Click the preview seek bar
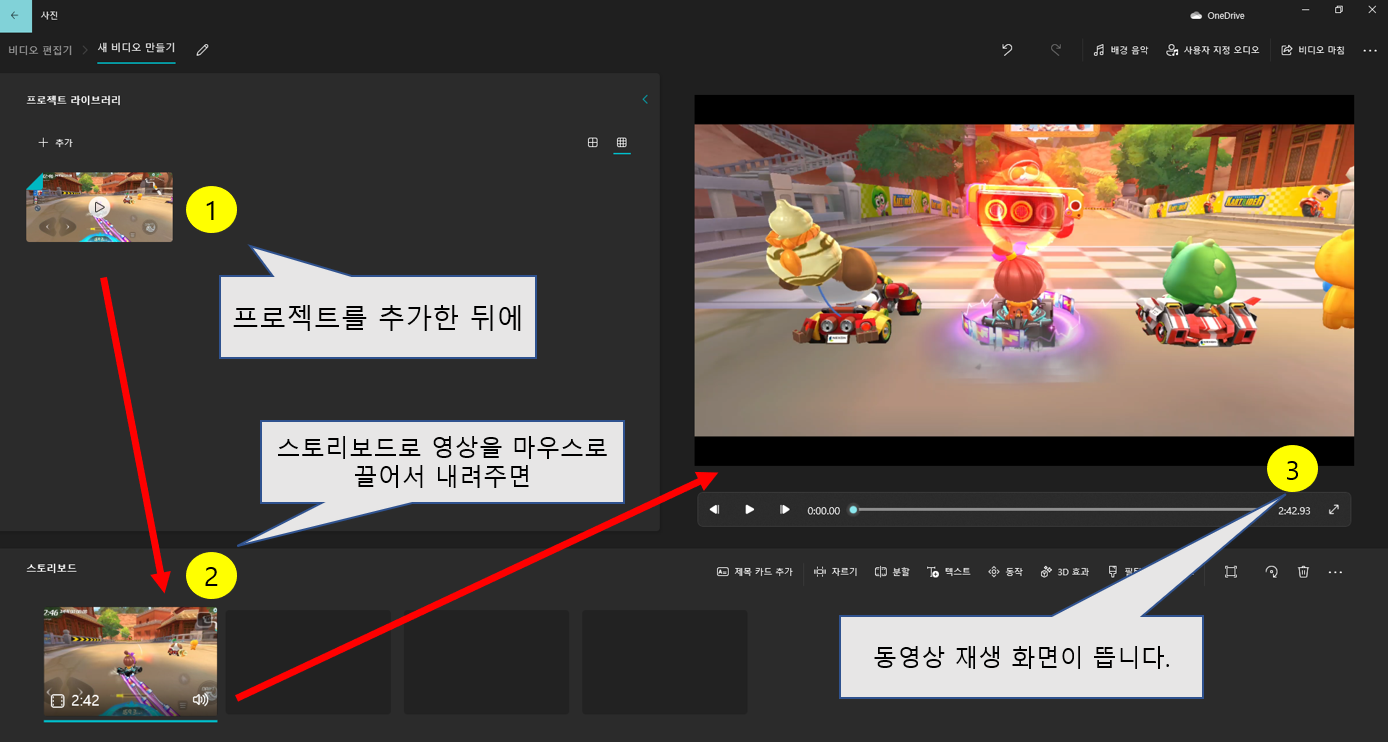 [x=1061, y=510]
